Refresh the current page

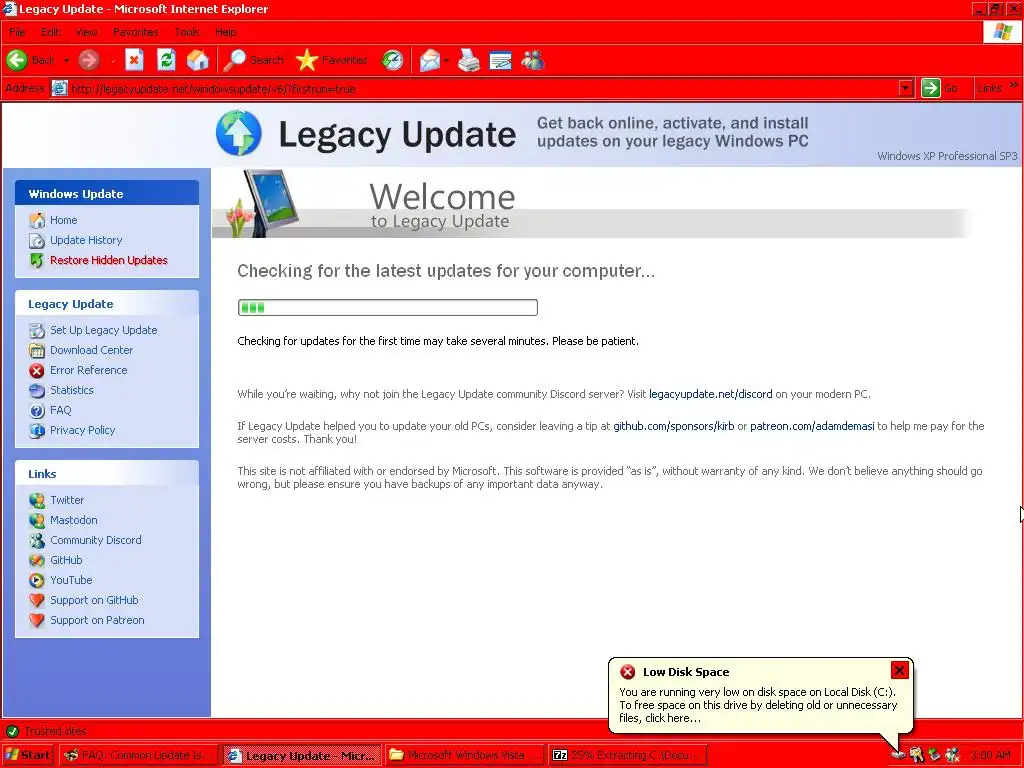(x=167, y=60)
